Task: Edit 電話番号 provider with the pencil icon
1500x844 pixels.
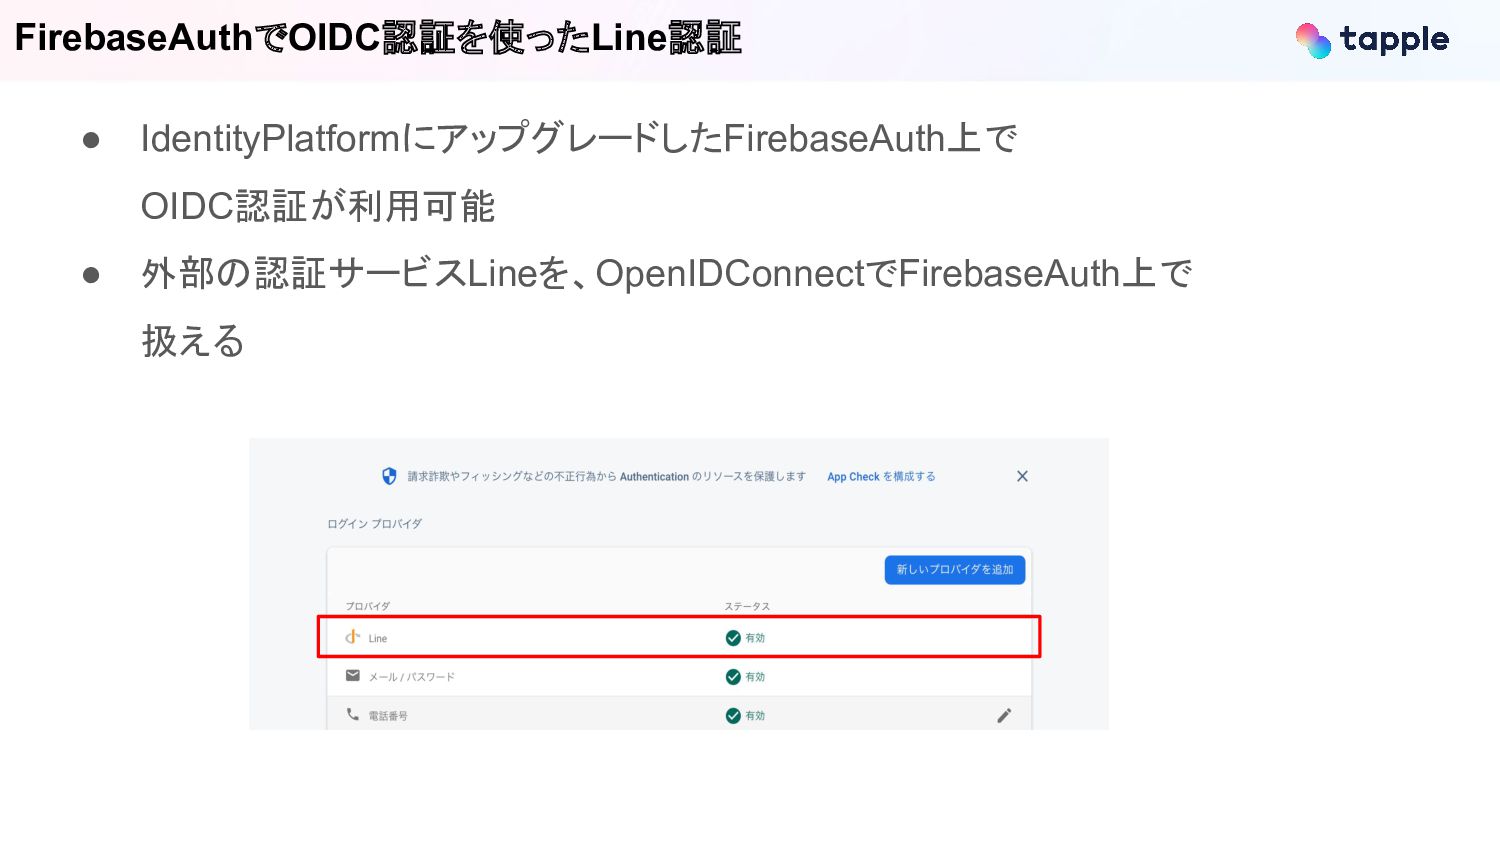Action: 1004,715
